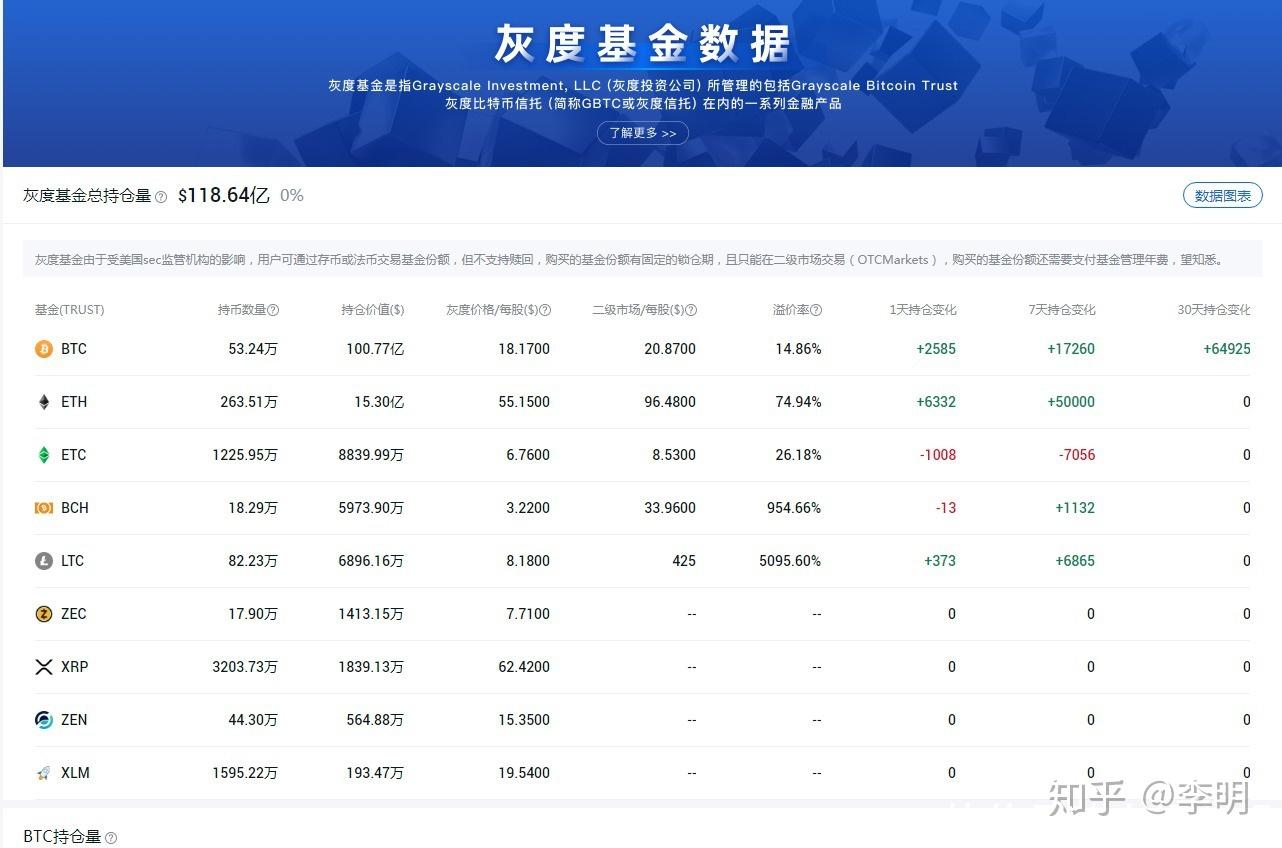Click the 30天持仓变化 column header

click(1214, 310)
